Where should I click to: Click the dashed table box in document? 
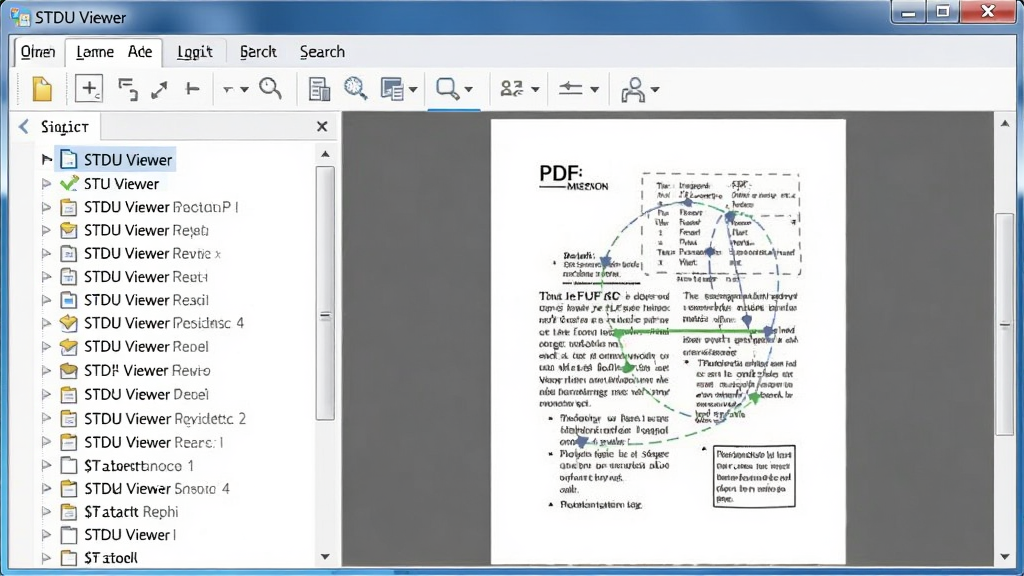[721, 223]
